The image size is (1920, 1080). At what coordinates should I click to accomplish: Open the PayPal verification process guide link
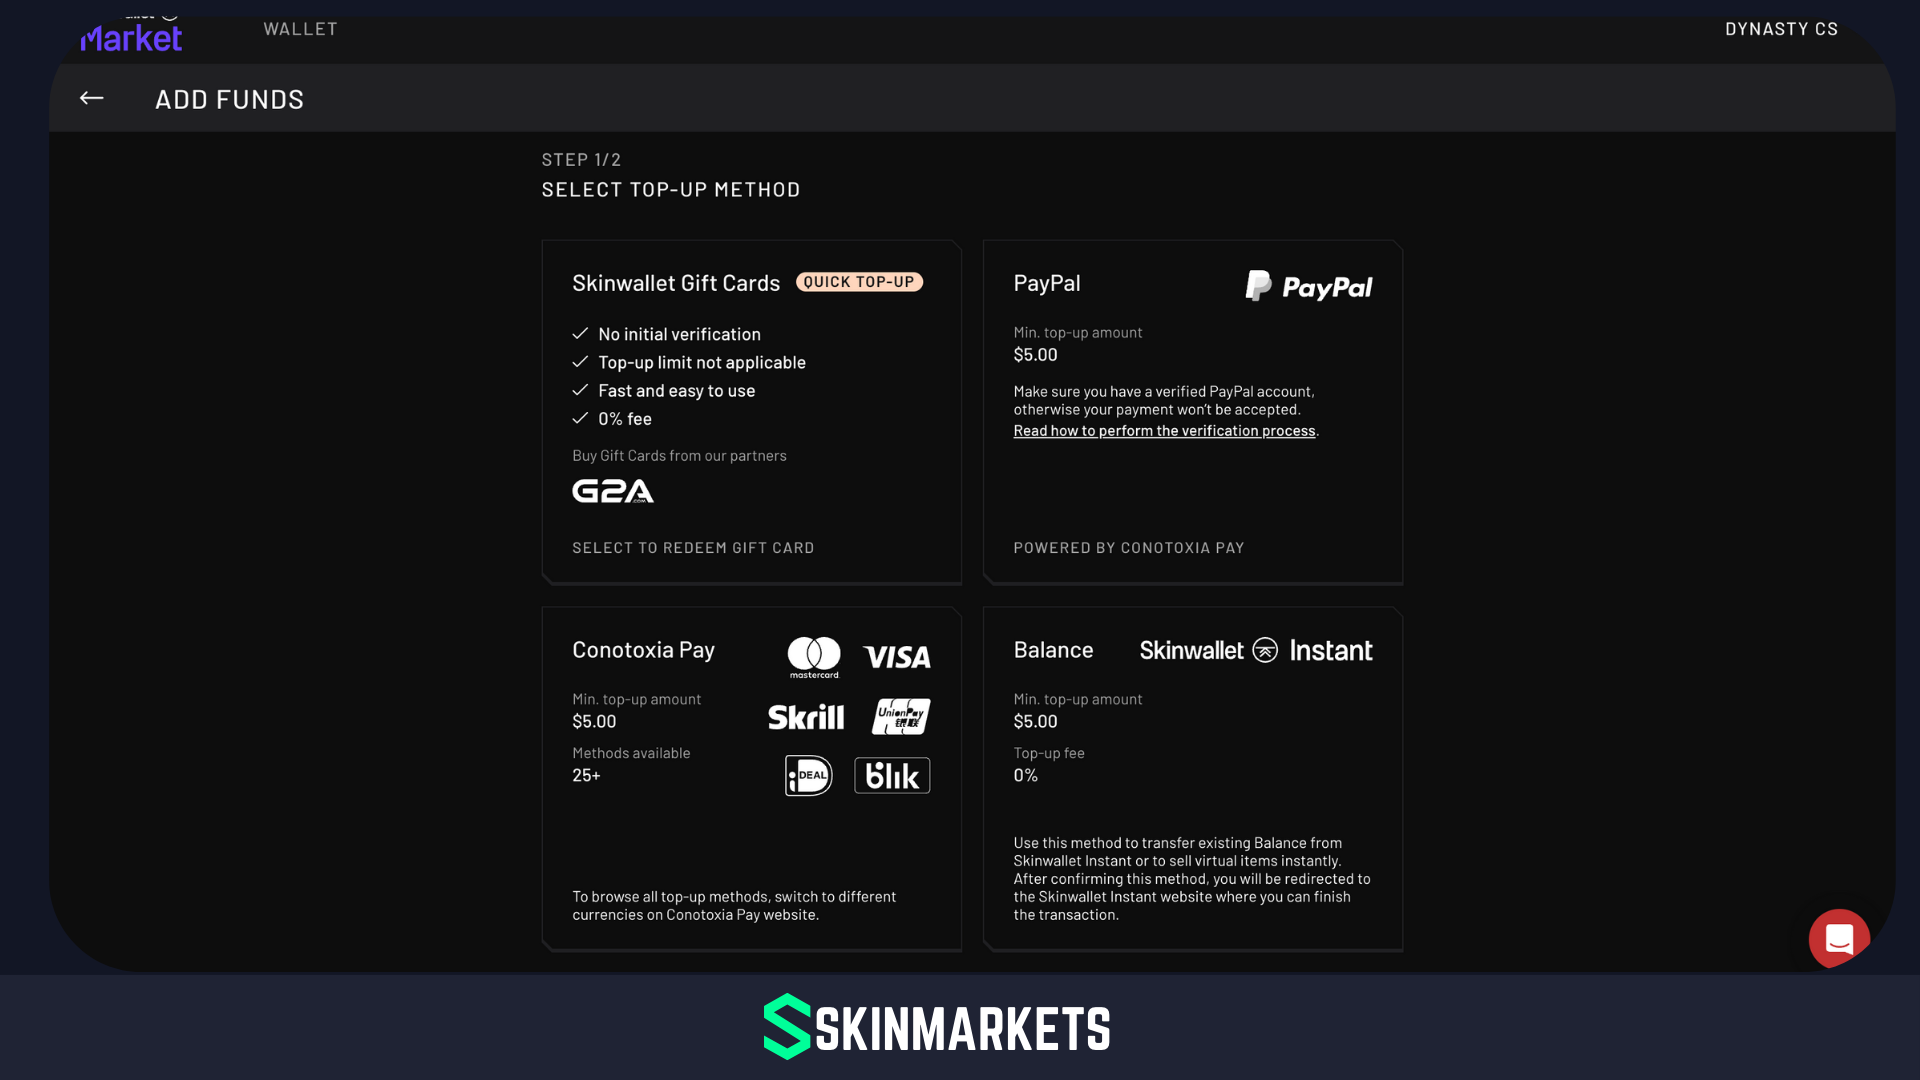tap(1164, 430)
